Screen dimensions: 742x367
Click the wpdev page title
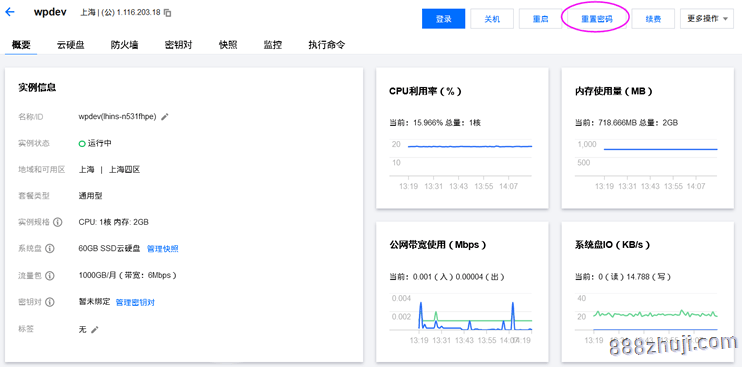point(49,13)
